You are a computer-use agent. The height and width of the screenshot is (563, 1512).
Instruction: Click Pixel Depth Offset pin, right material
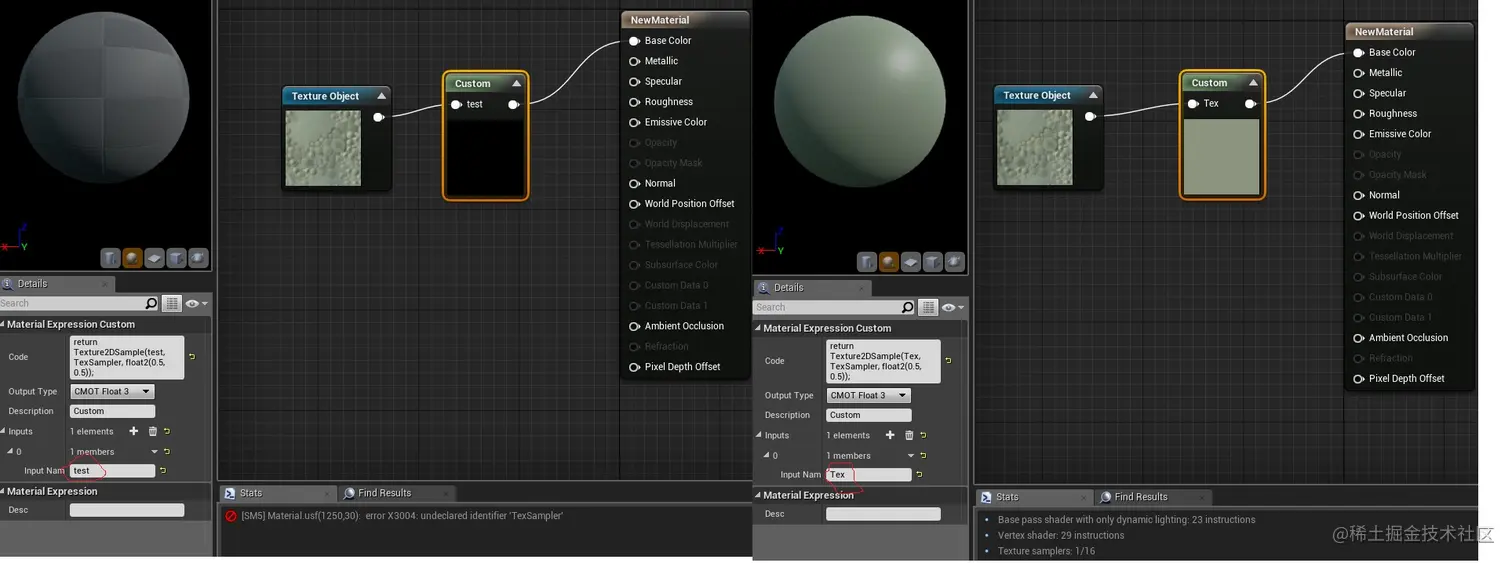[1358, 378]
